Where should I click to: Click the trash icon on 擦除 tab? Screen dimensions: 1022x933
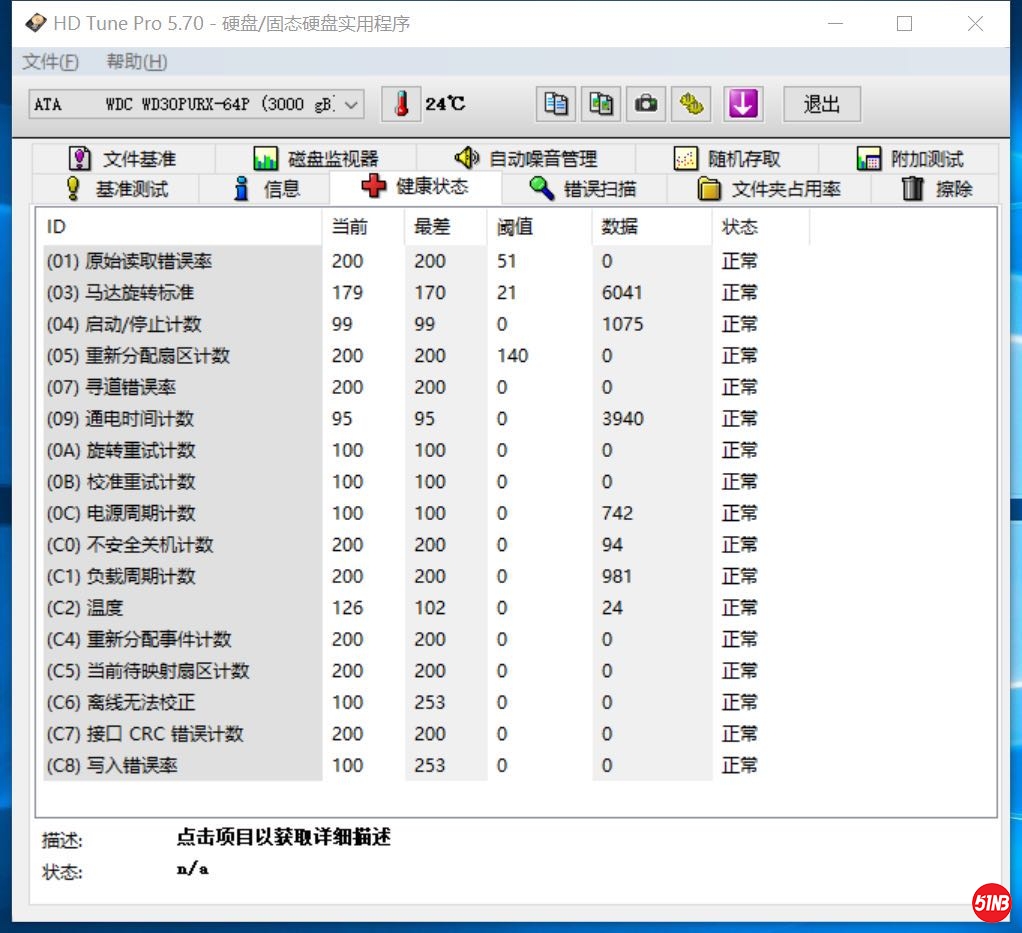912,187
